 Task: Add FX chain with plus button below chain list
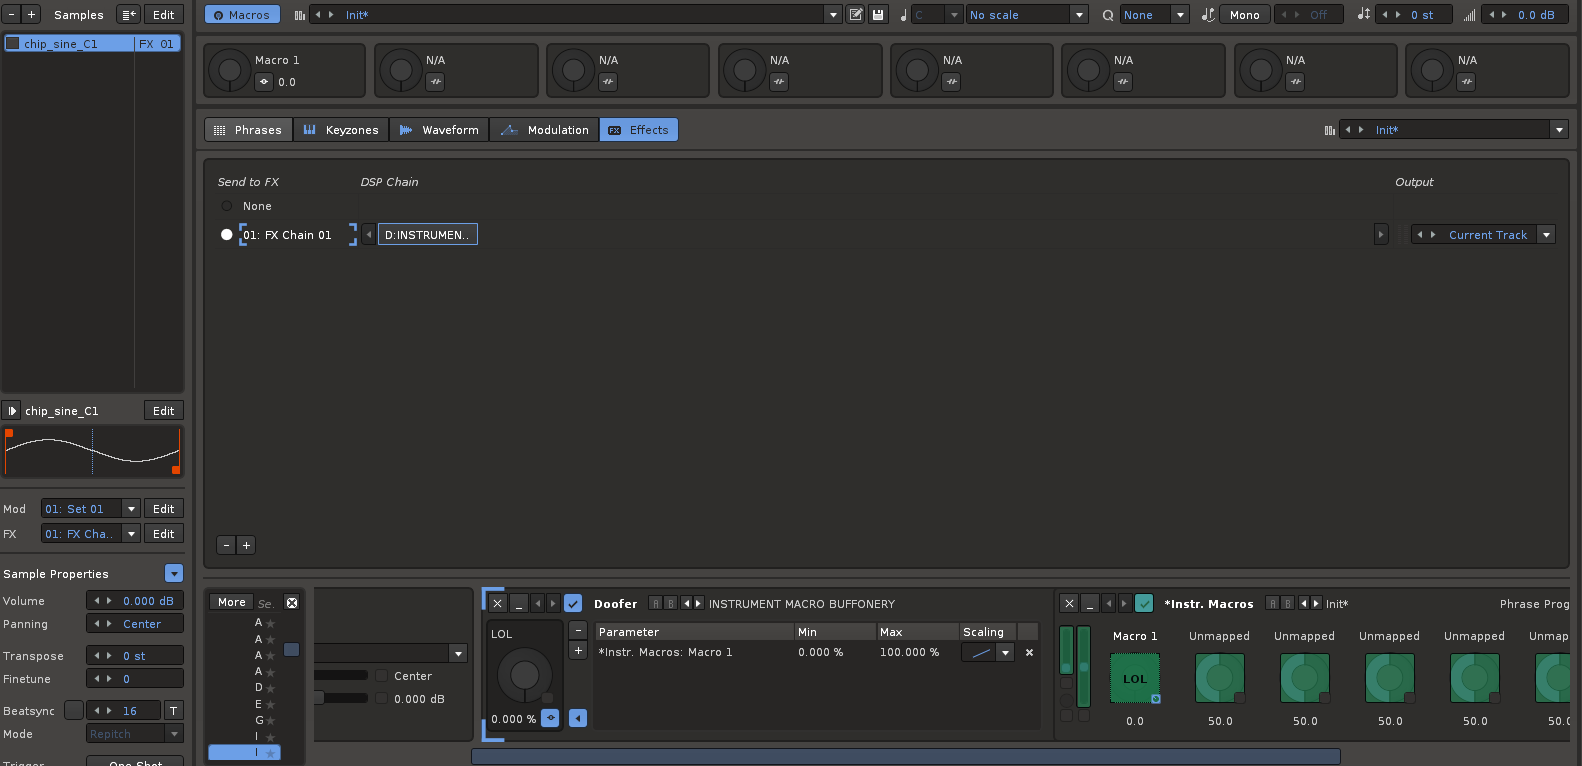246,545
